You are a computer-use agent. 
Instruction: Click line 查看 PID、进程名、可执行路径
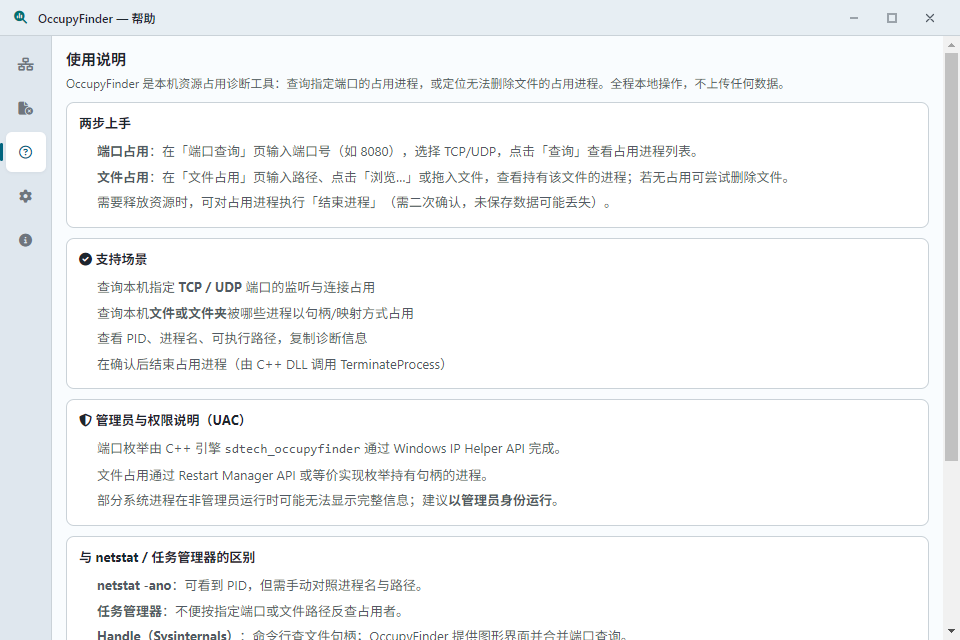232,338
